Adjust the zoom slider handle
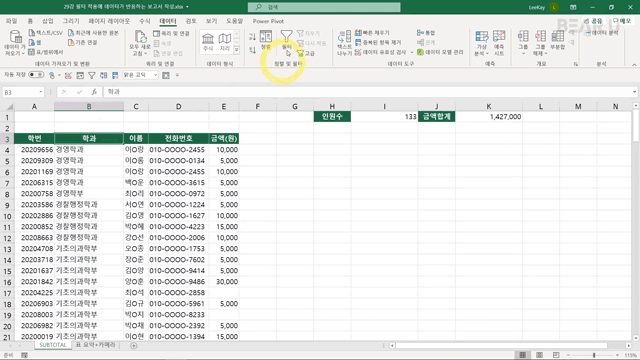This screenshot has height=360, width=640. (594, 355)
